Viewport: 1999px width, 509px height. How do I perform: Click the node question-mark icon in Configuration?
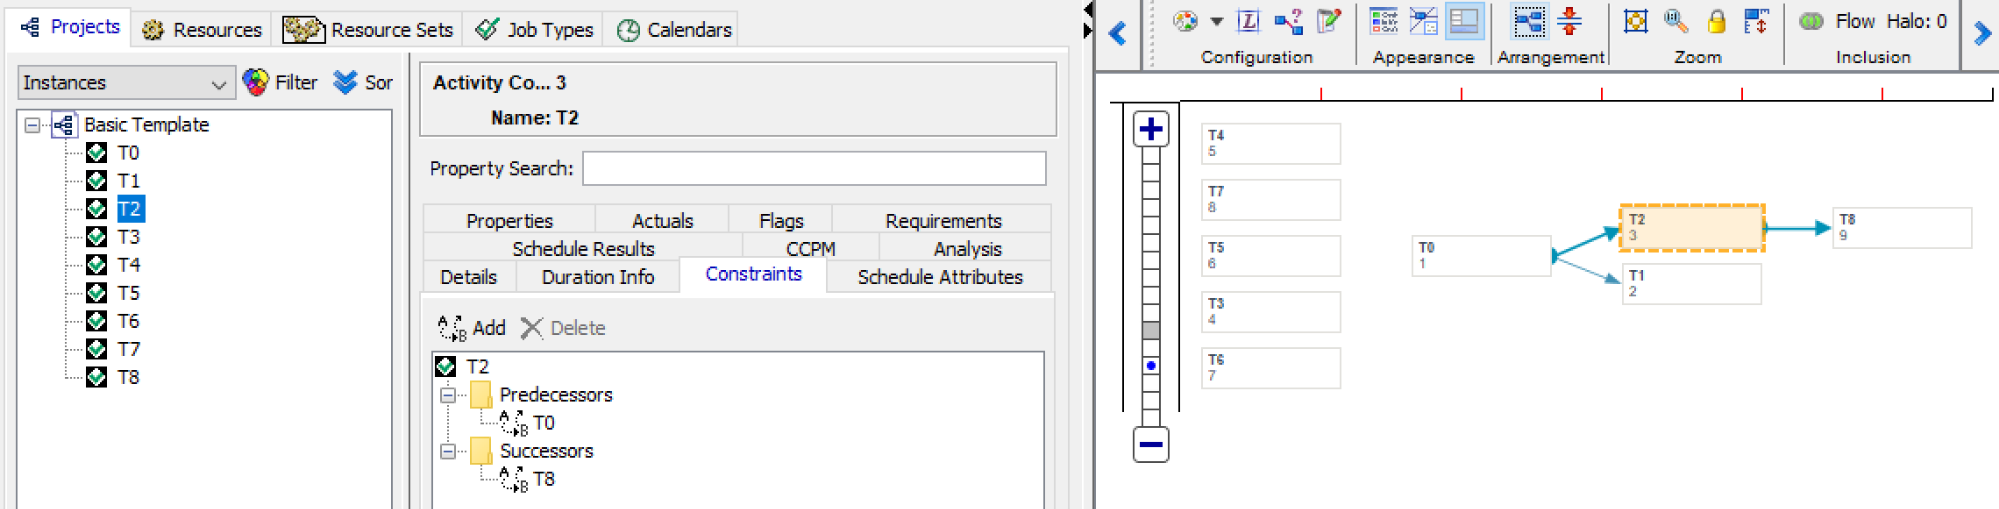click(1289, 21)
